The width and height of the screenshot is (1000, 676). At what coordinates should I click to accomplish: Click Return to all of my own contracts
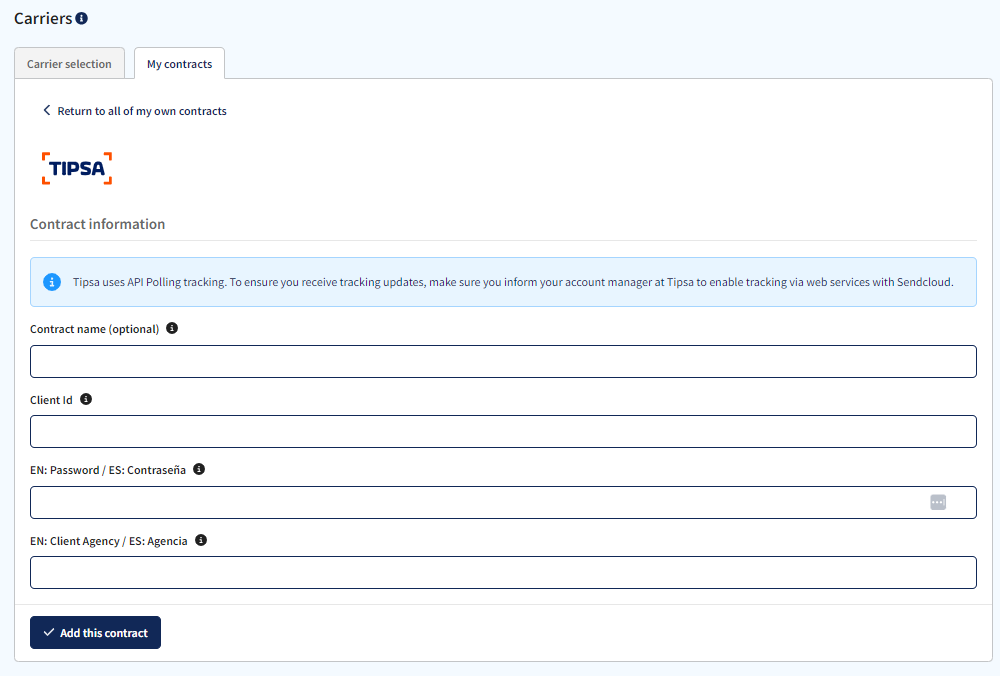click(x=142, y=110)
